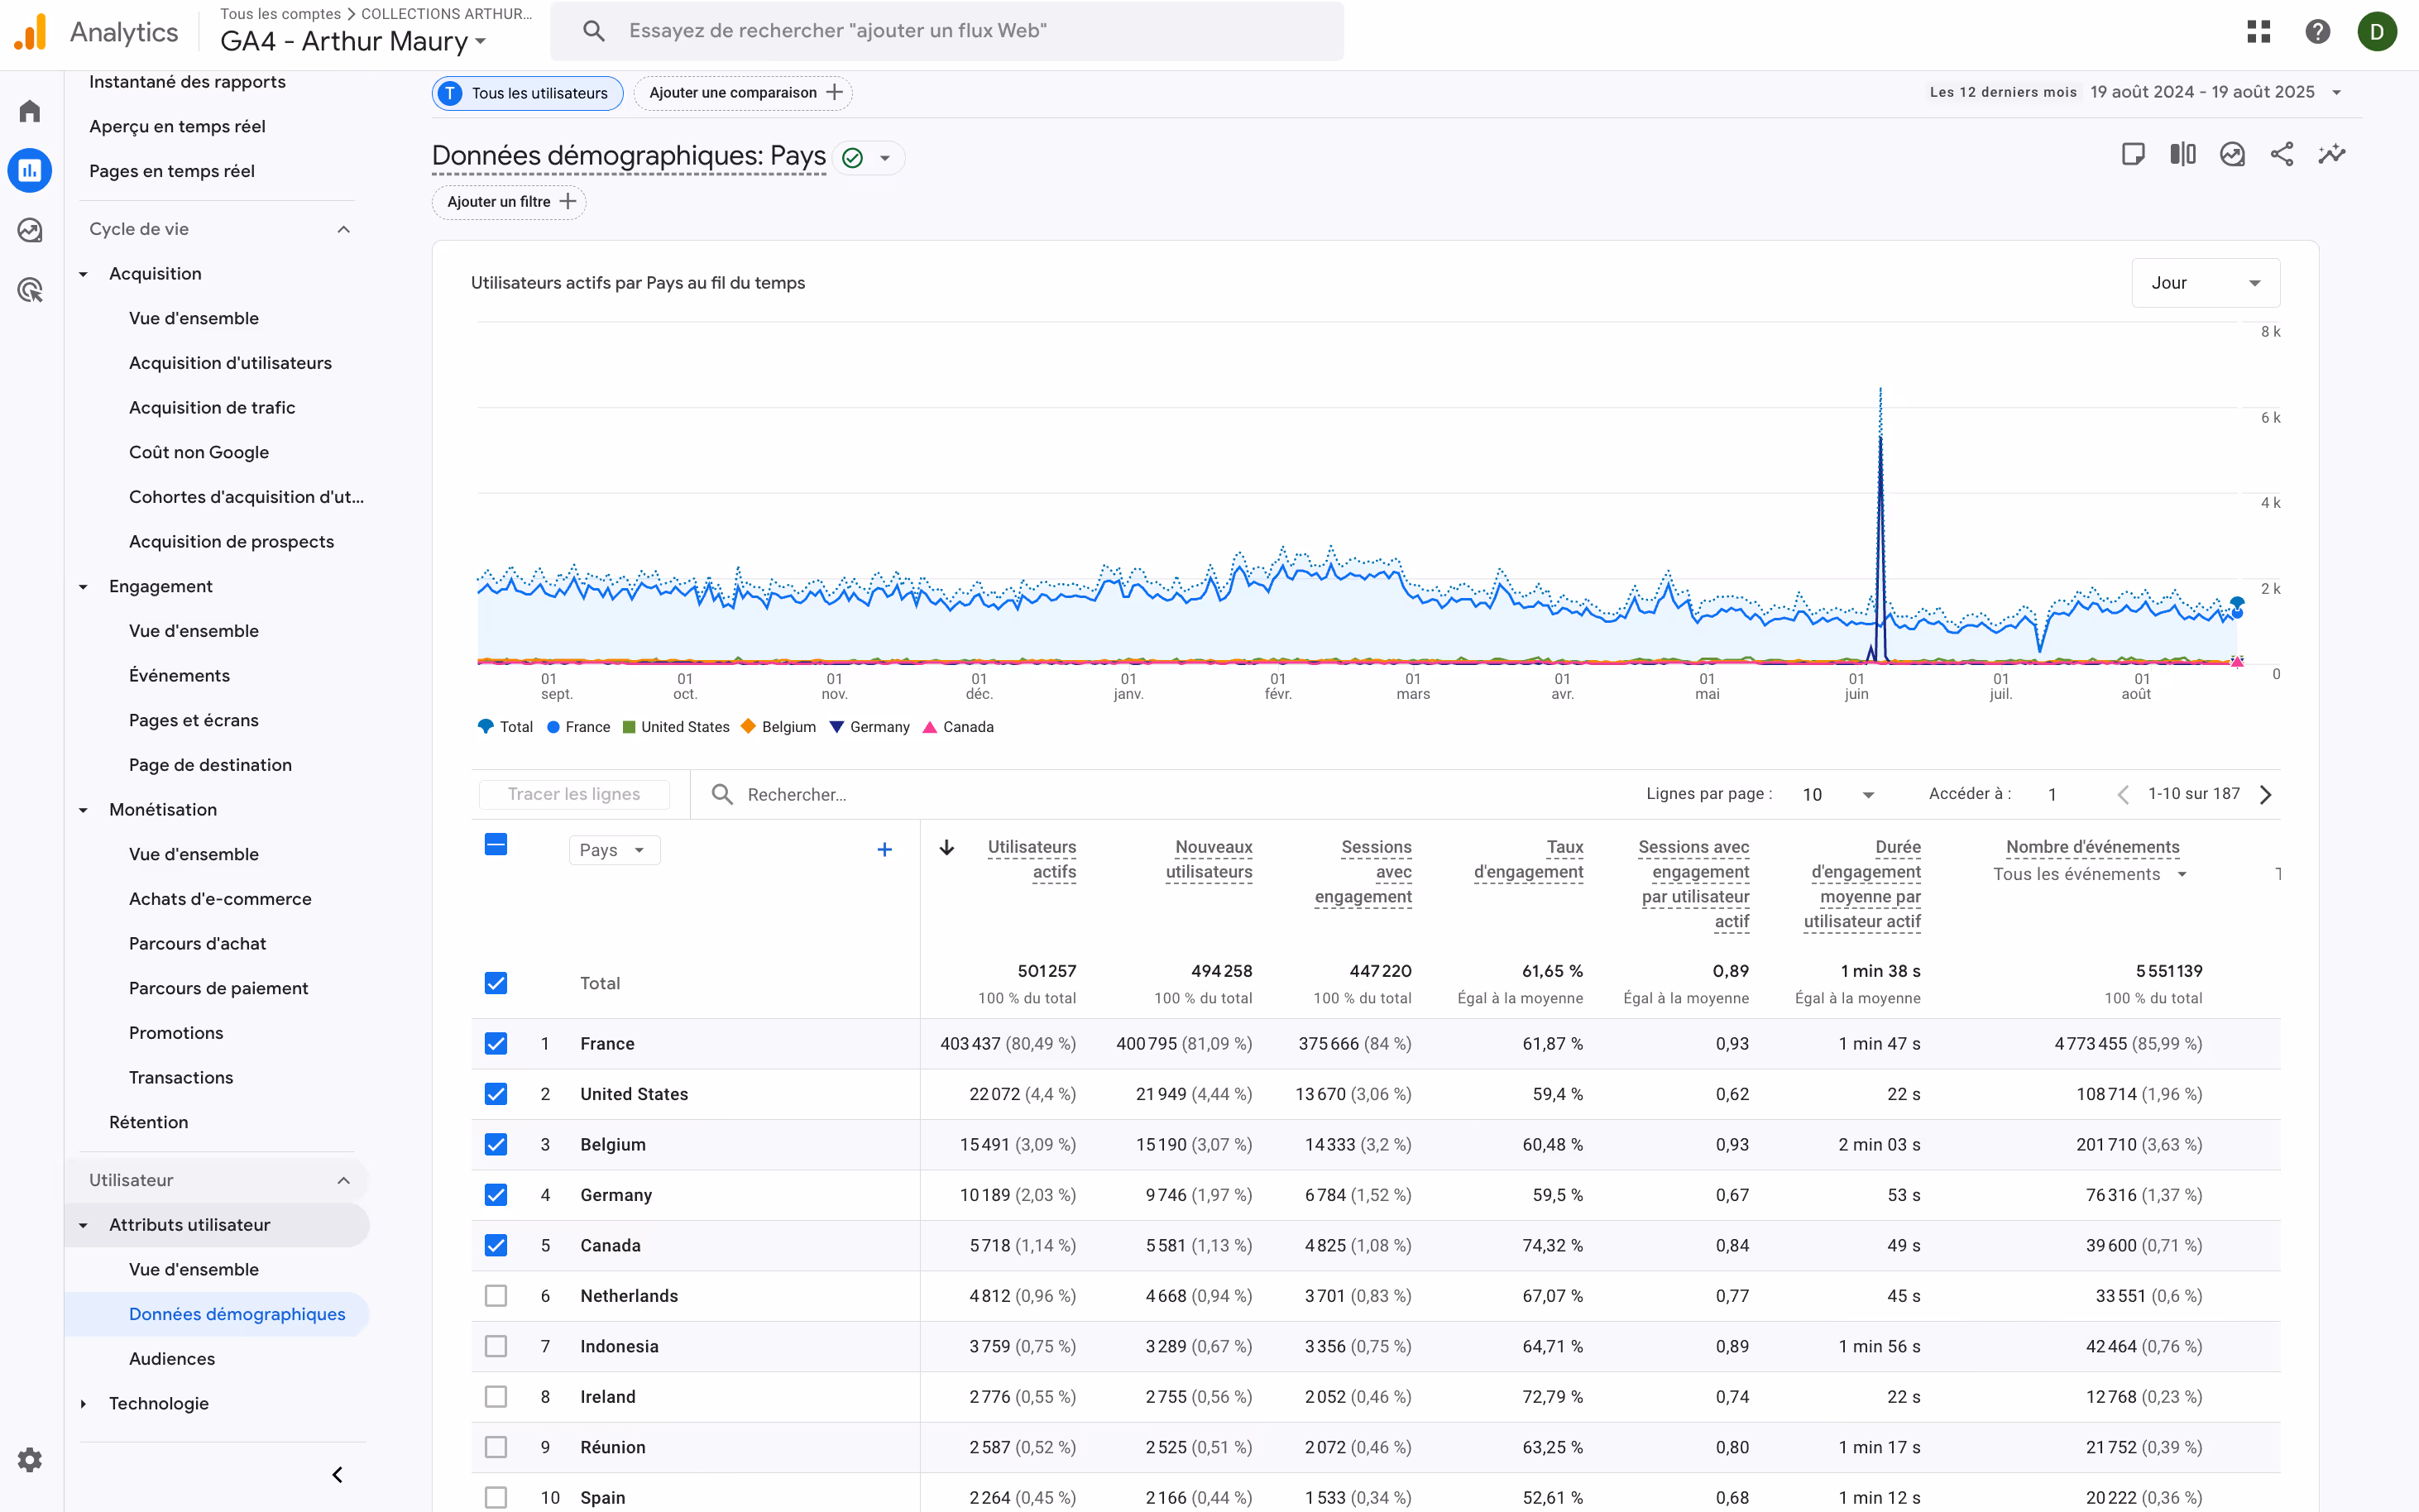The image size is (2419, 1512).
Task: Open the Pays dimension dropdown
Action: (x=613, y=850)
